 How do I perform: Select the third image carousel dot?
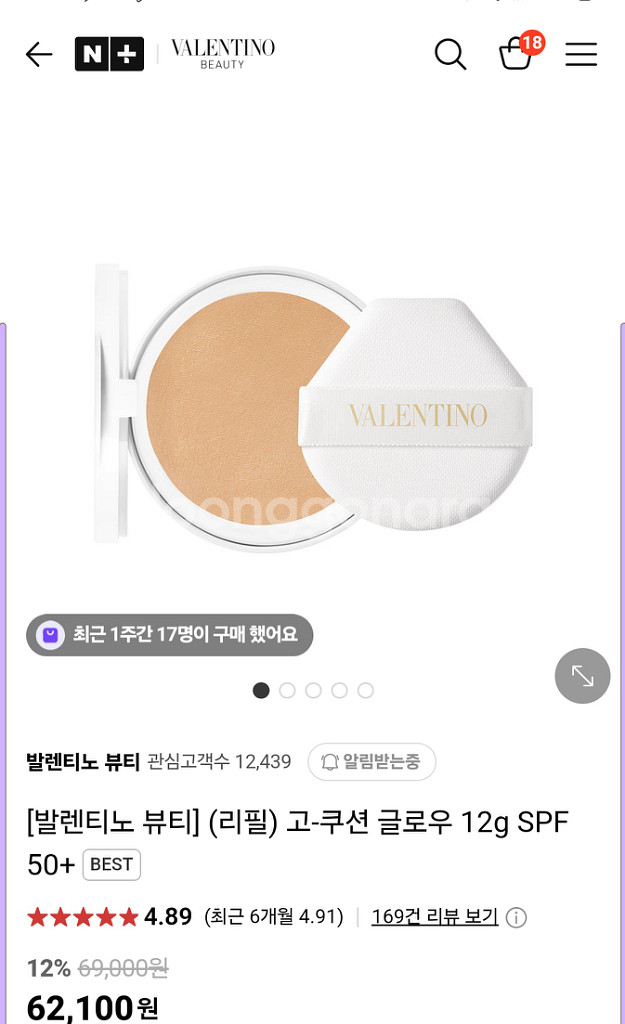(313, 690)
